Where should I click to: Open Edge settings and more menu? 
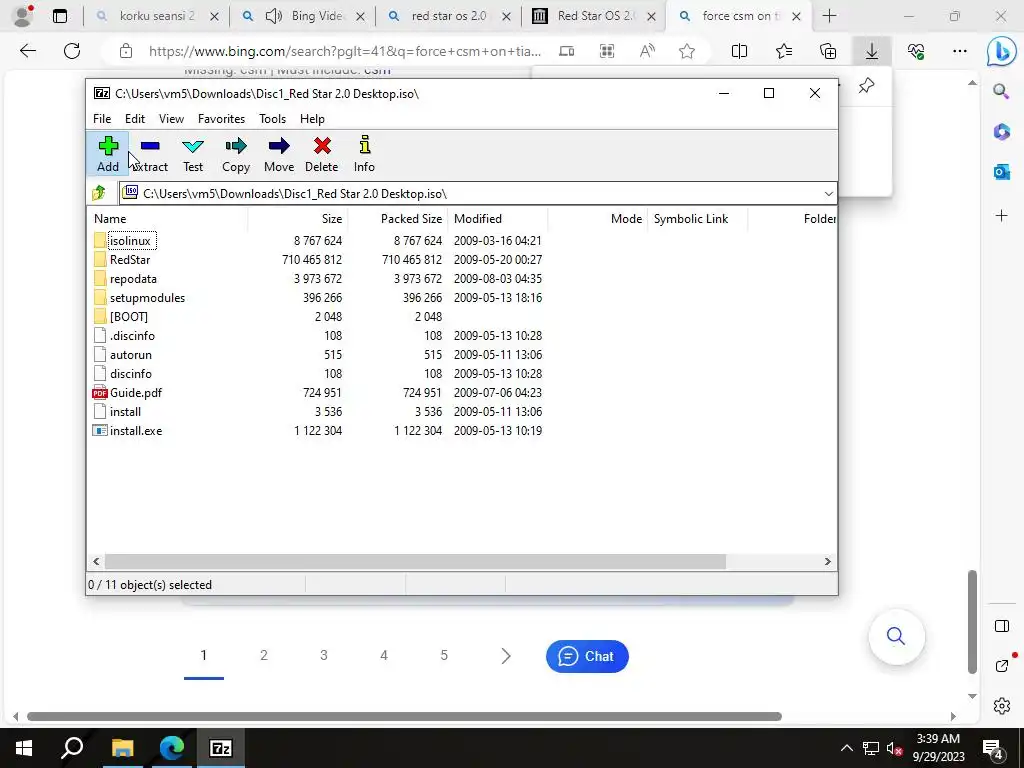(x=959, y=51)
